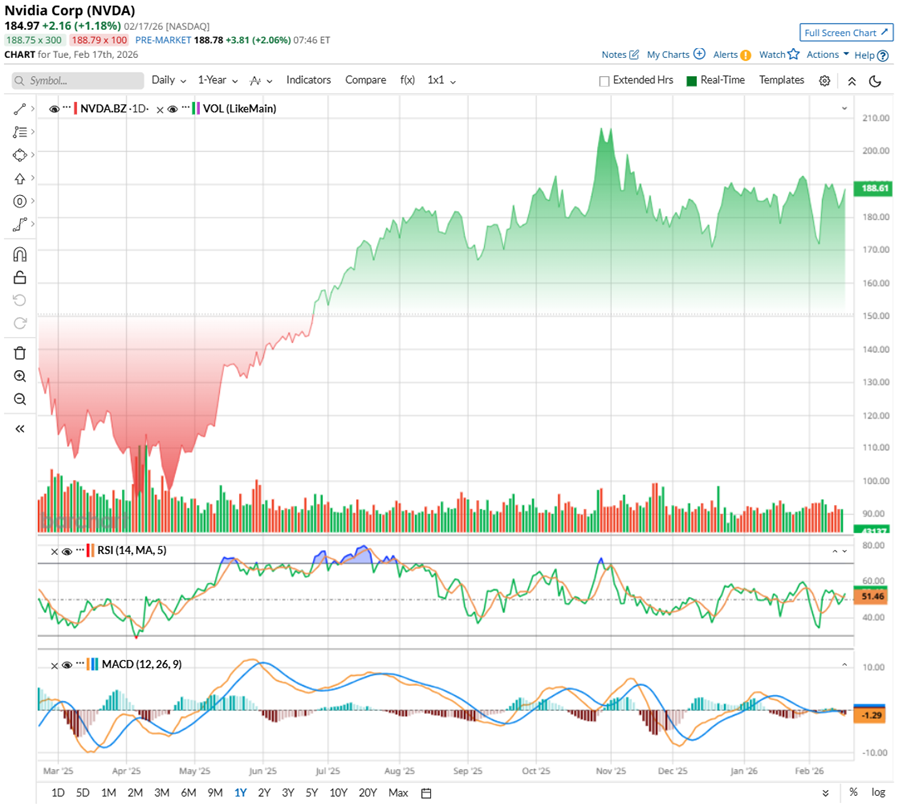Hide the NVDA.BZ price series eye icon

(x=54, y=109)
